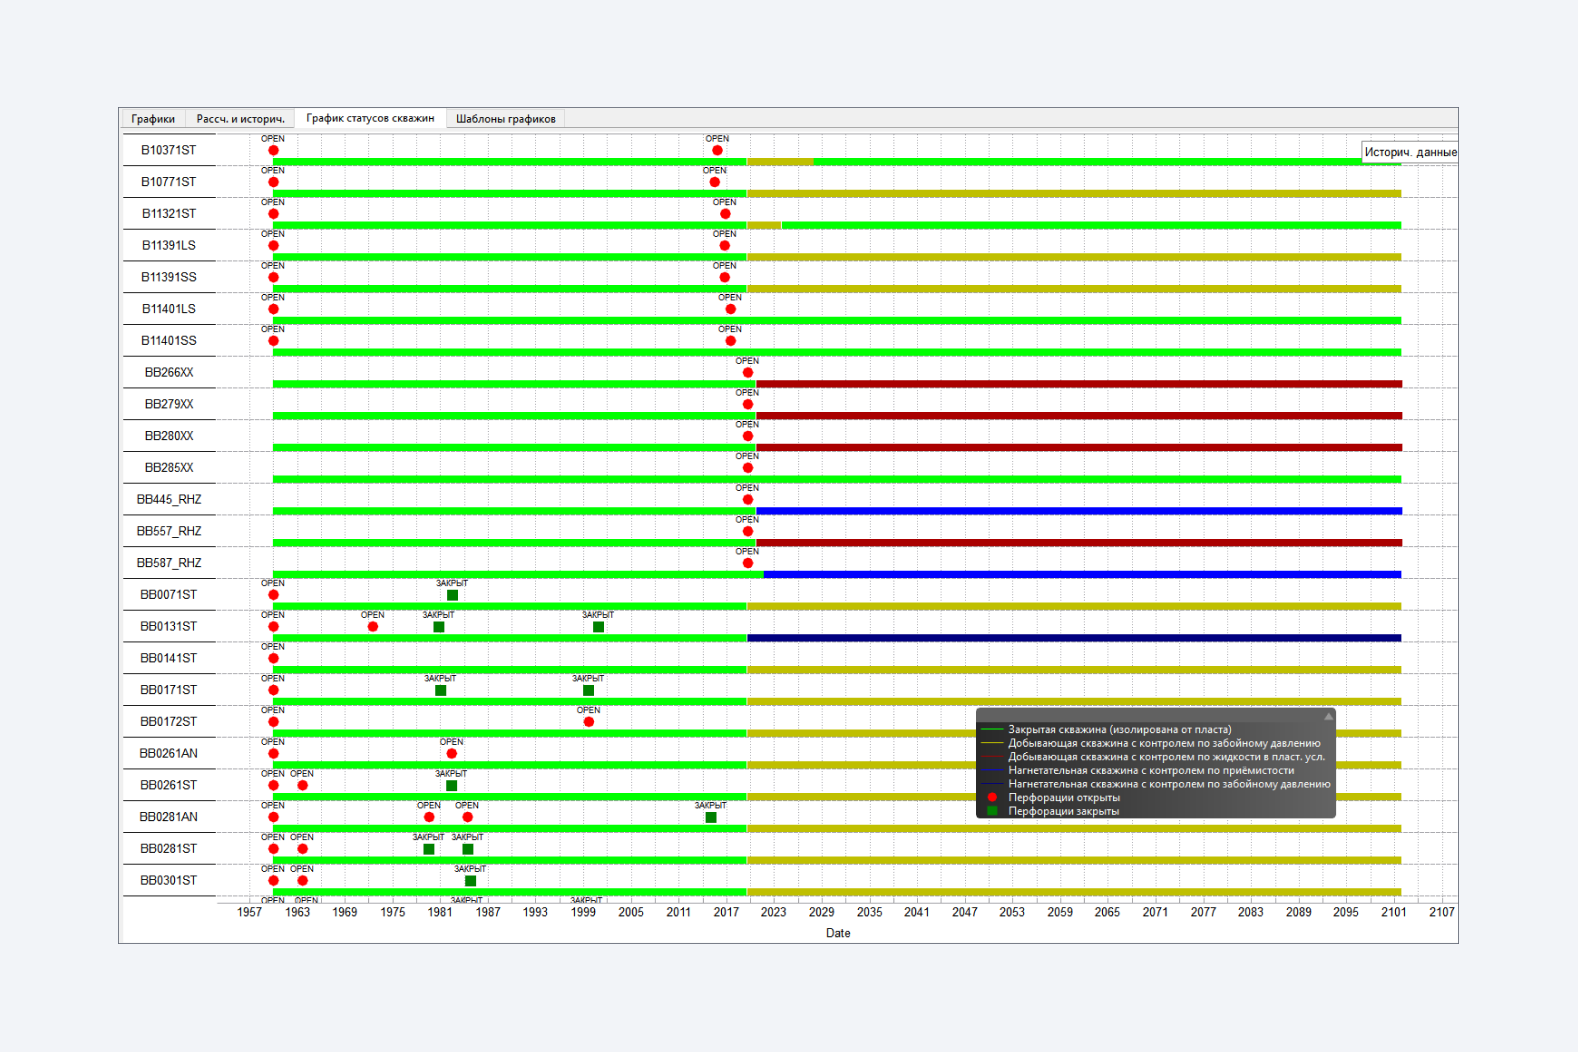Click OPEN marker on BB445_RHZ row
Screen dimensions: 1578x1052
point(747,499)
